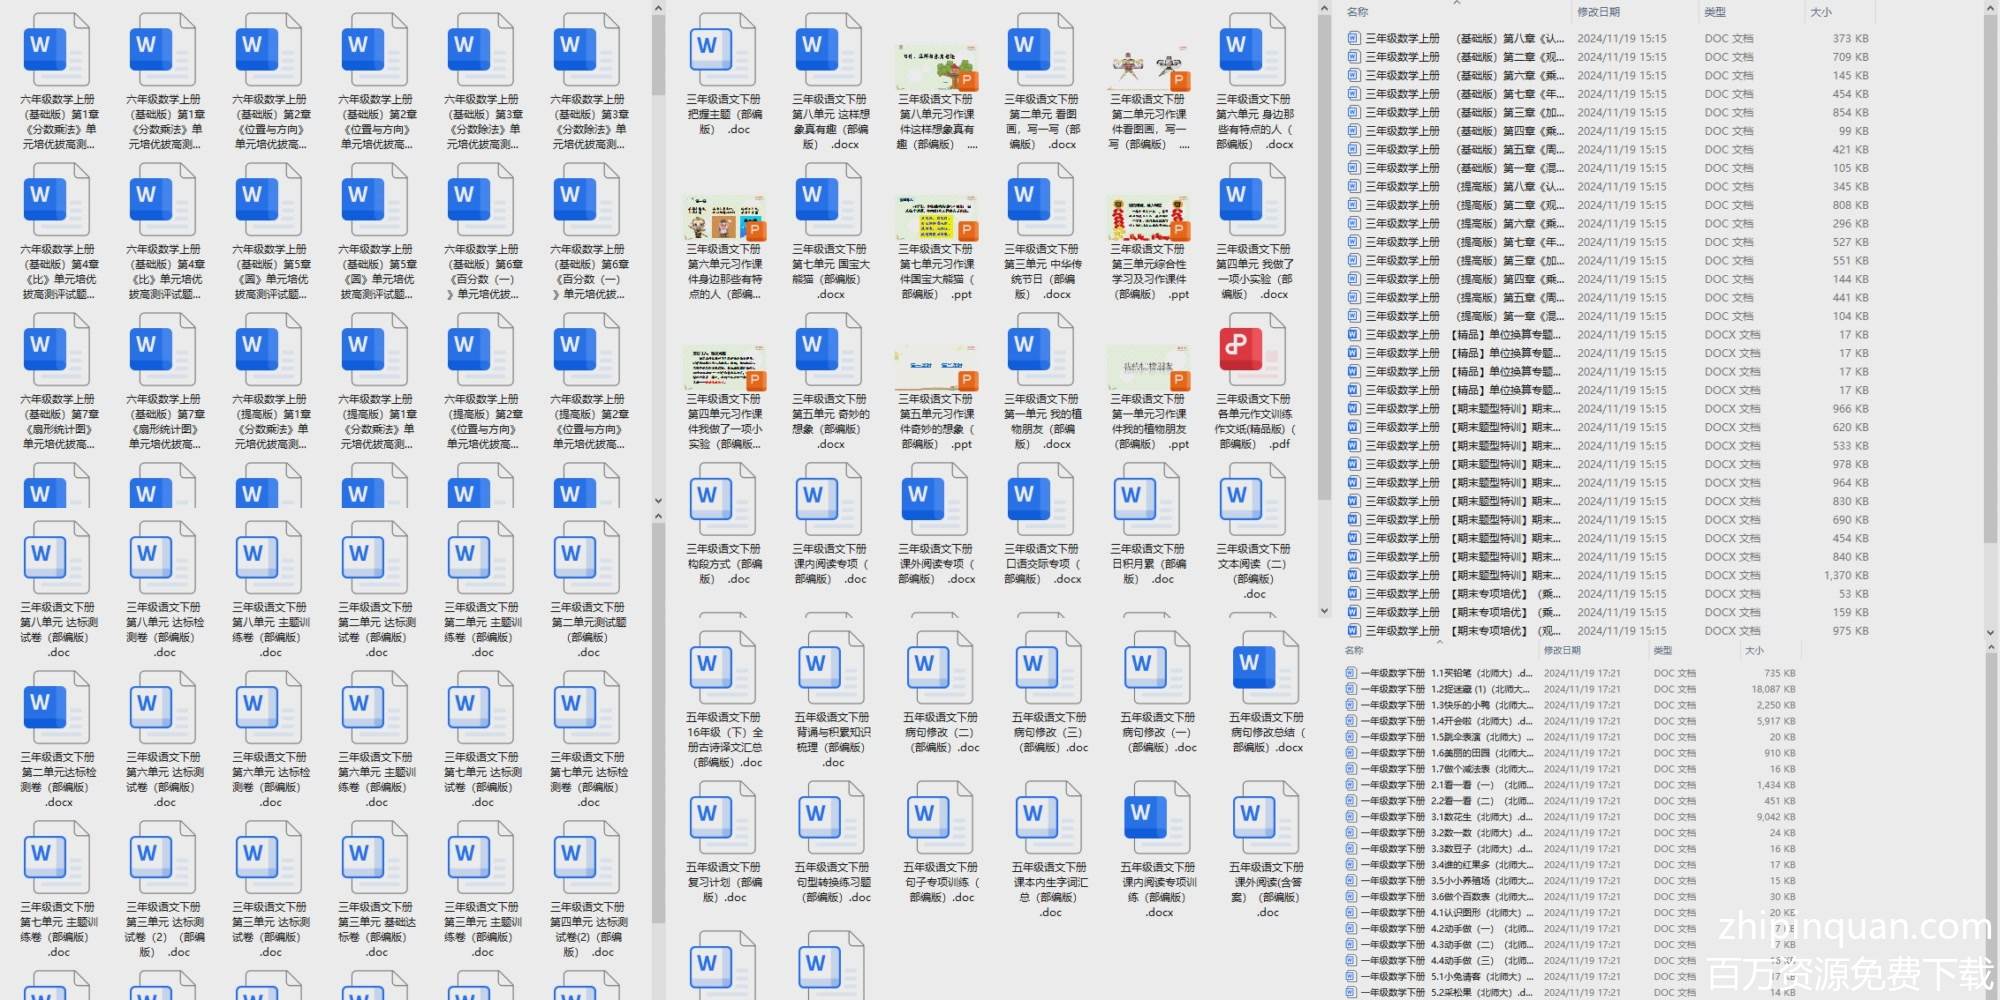Select the 第七单元 国宝大熊猫 .docx file icon

tap(829, 199)
